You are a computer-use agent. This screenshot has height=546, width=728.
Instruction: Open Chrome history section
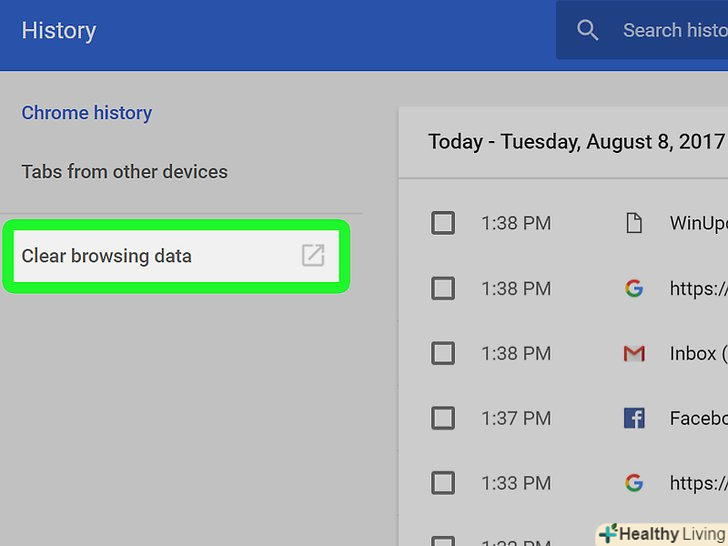point(87,113)
